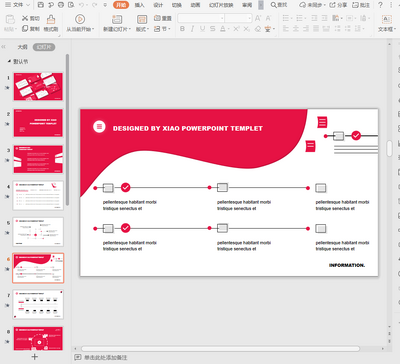This screenshot has width=400, height=364.
Task: Click the 复制 copy button
Action: click(x=30, y=29)
